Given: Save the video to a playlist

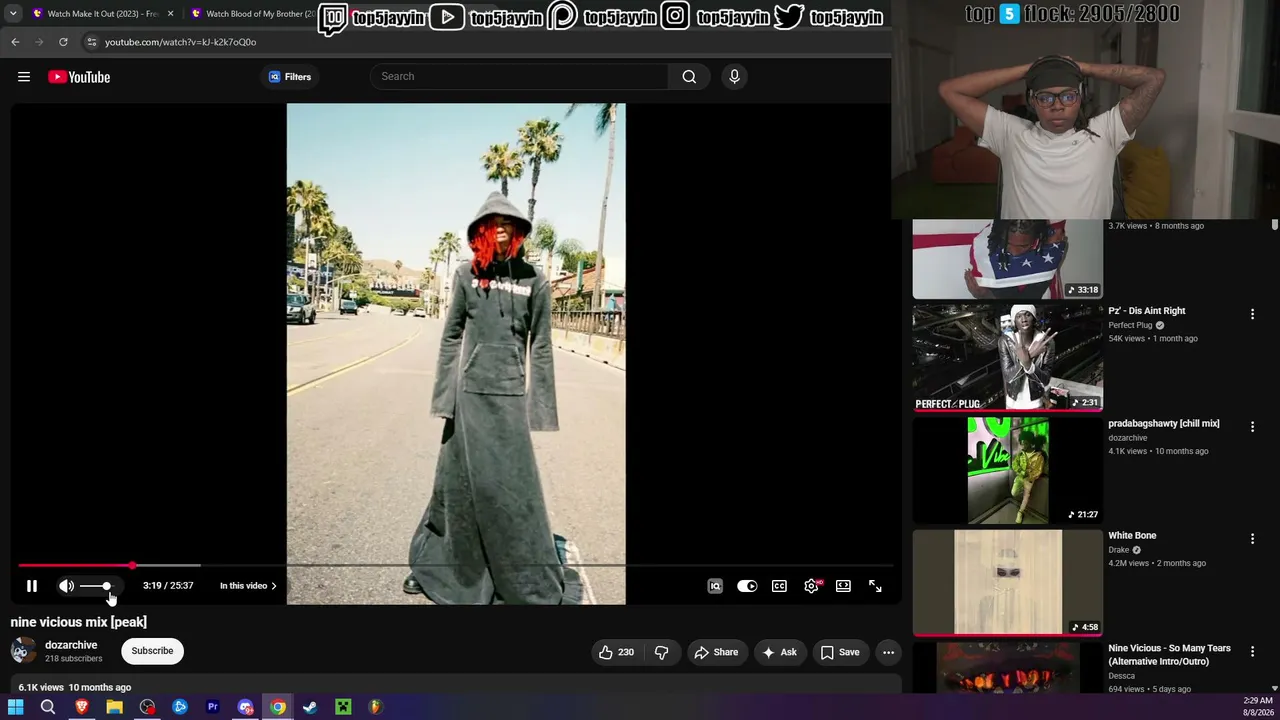Looking at the screenshot, I should (x=840, y=653).
